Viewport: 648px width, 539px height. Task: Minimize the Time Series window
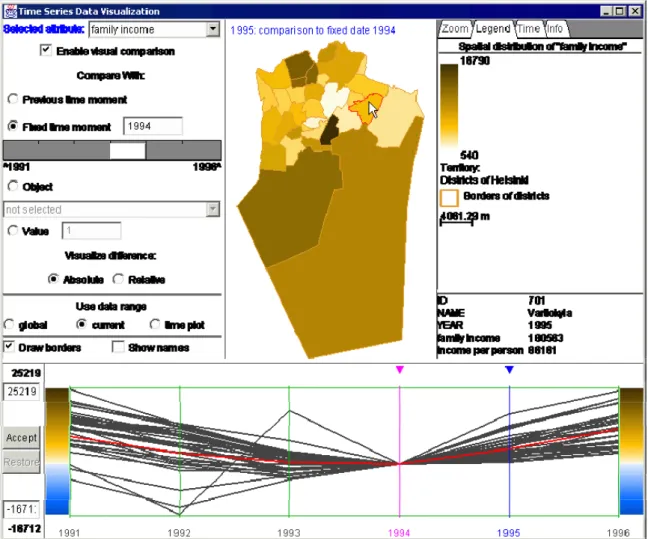605,11
